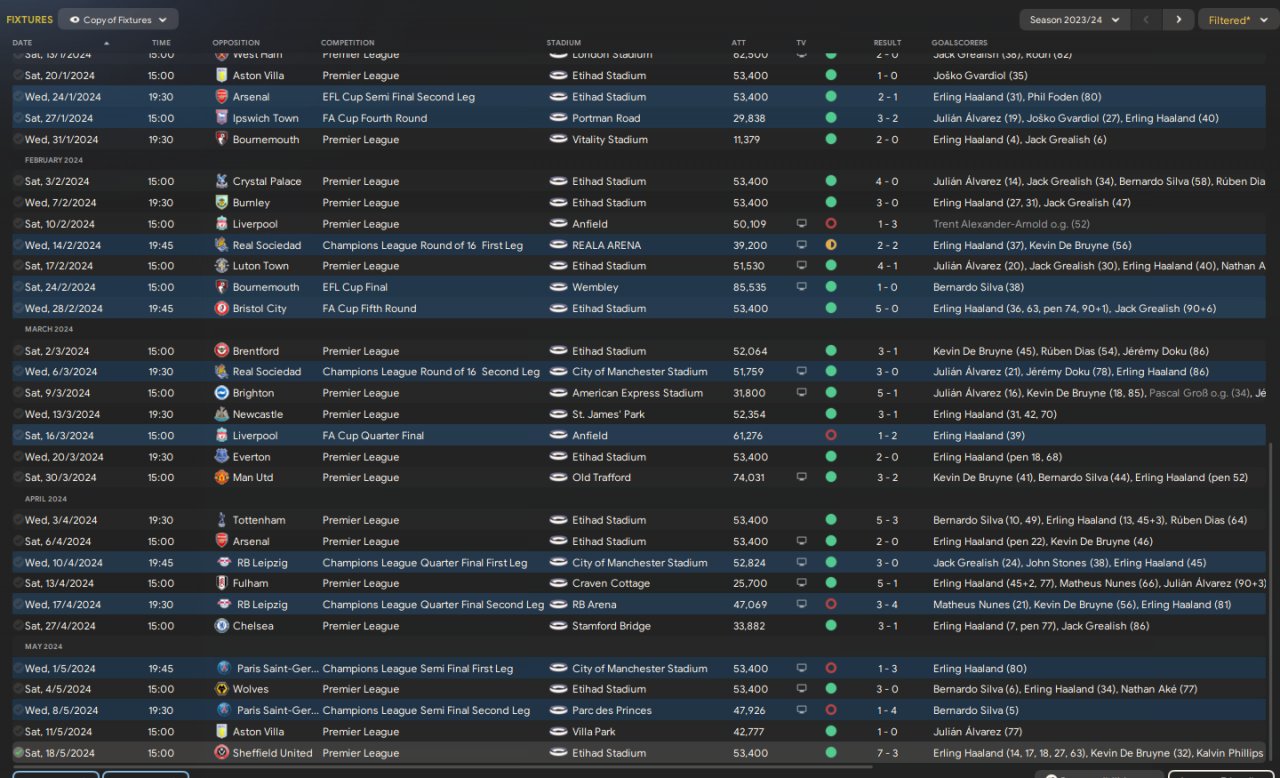Click the Man Utd club badge

pyautogui.click(x=222, y=477)
